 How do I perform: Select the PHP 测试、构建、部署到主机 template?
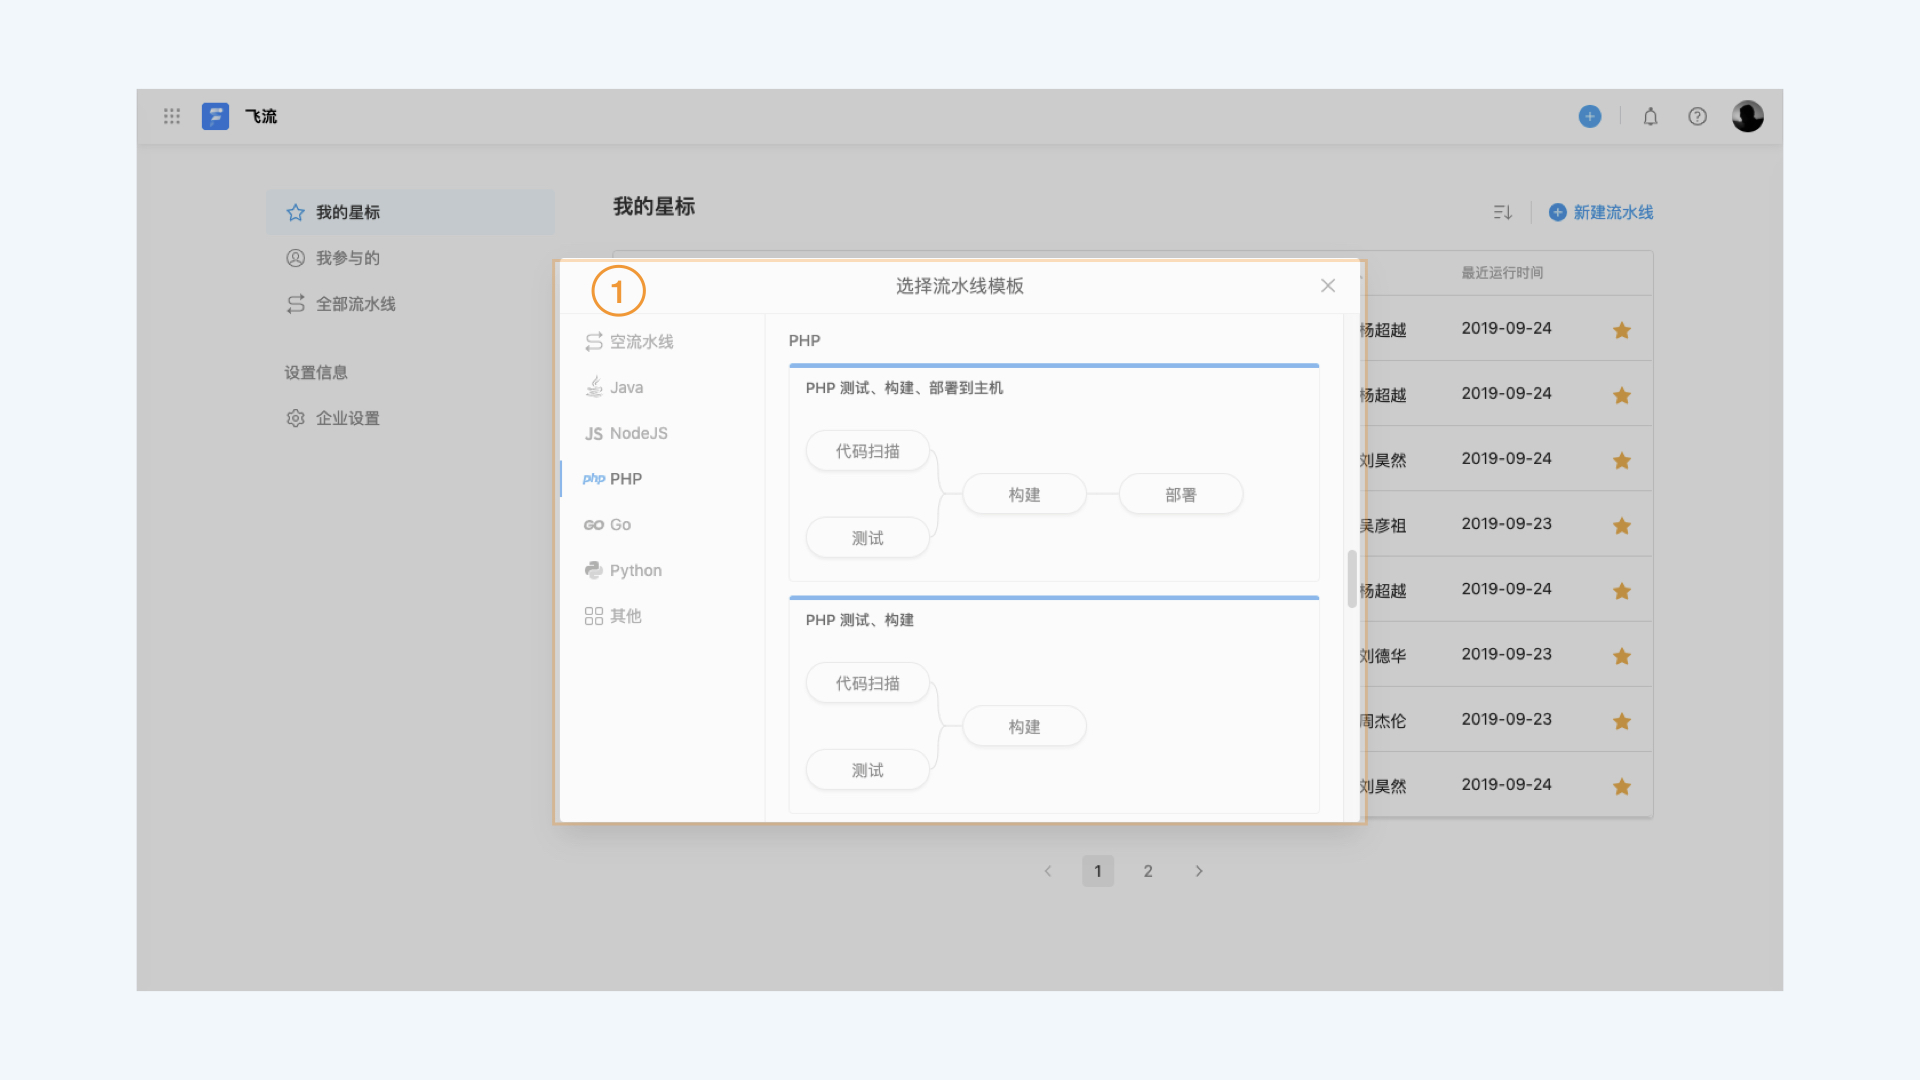click(x=1054, y=473)
